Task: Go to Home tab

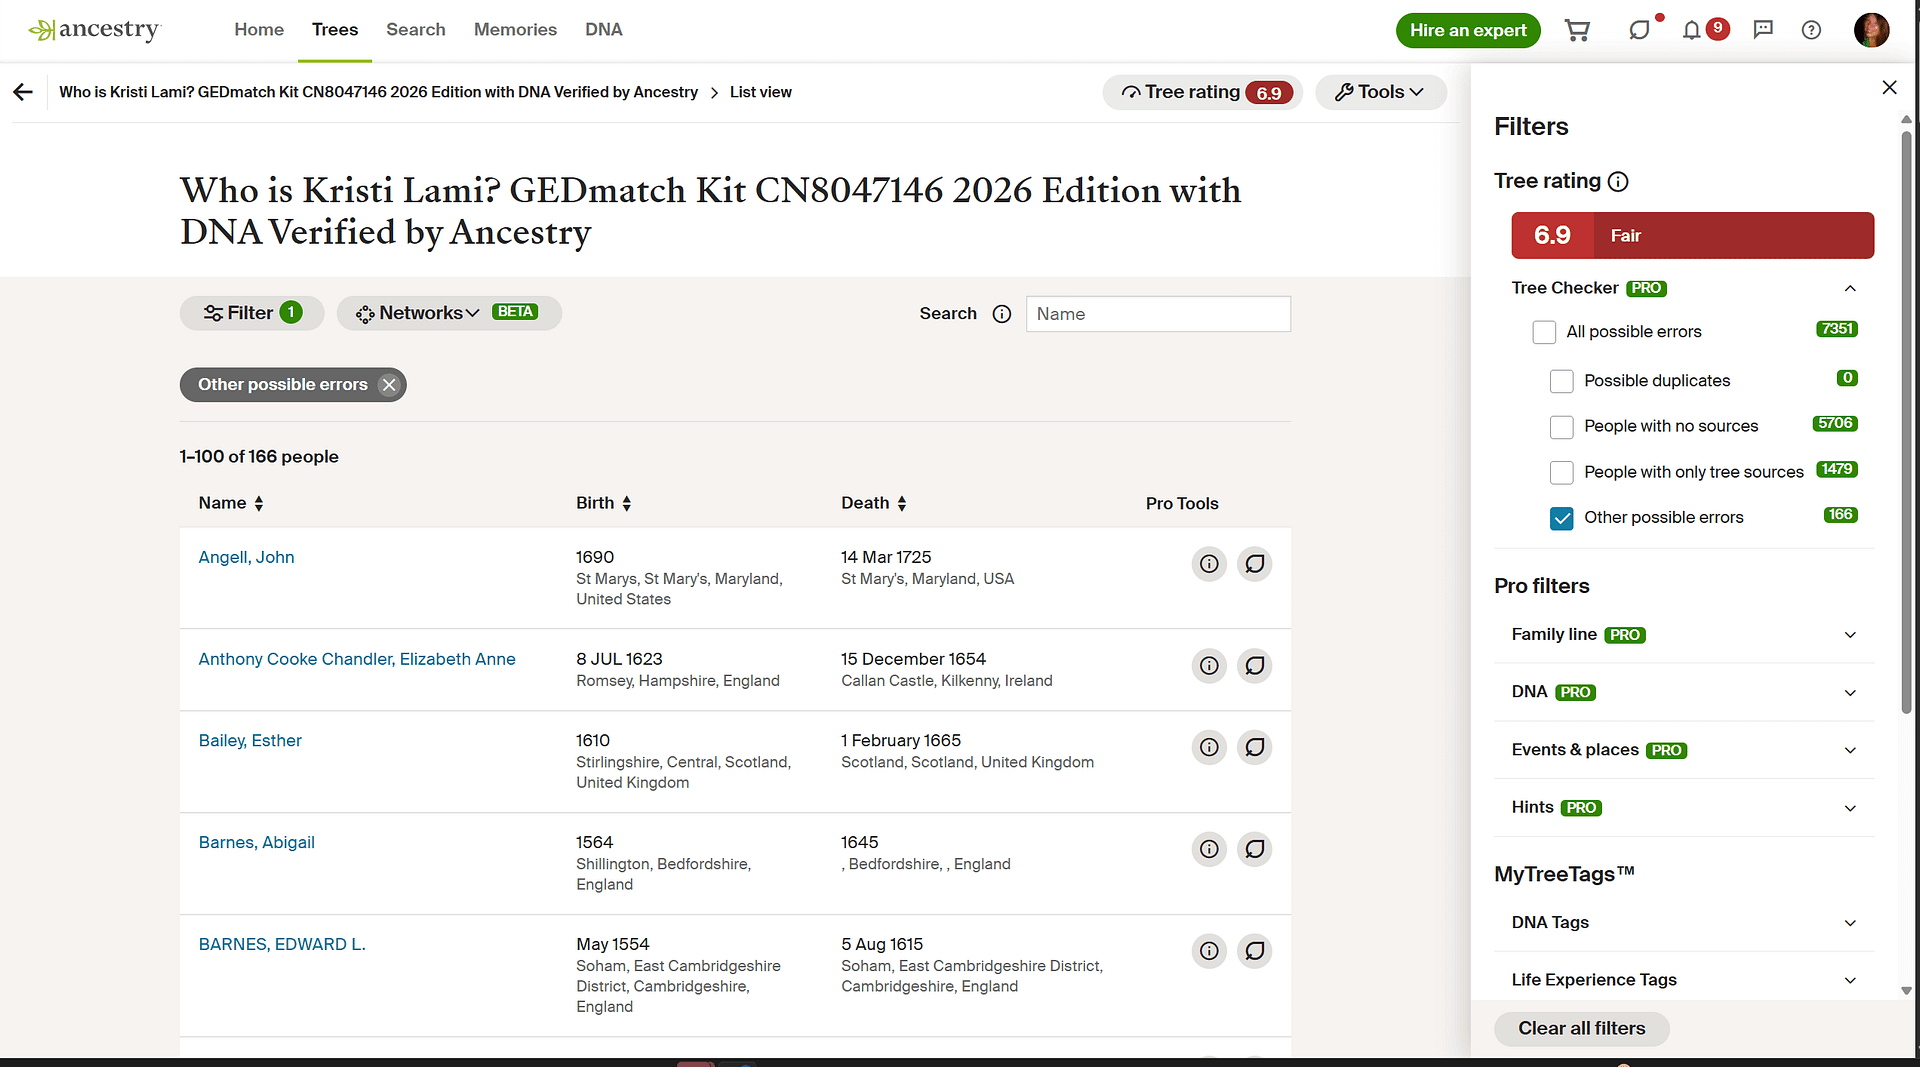Action: [259, 30]
